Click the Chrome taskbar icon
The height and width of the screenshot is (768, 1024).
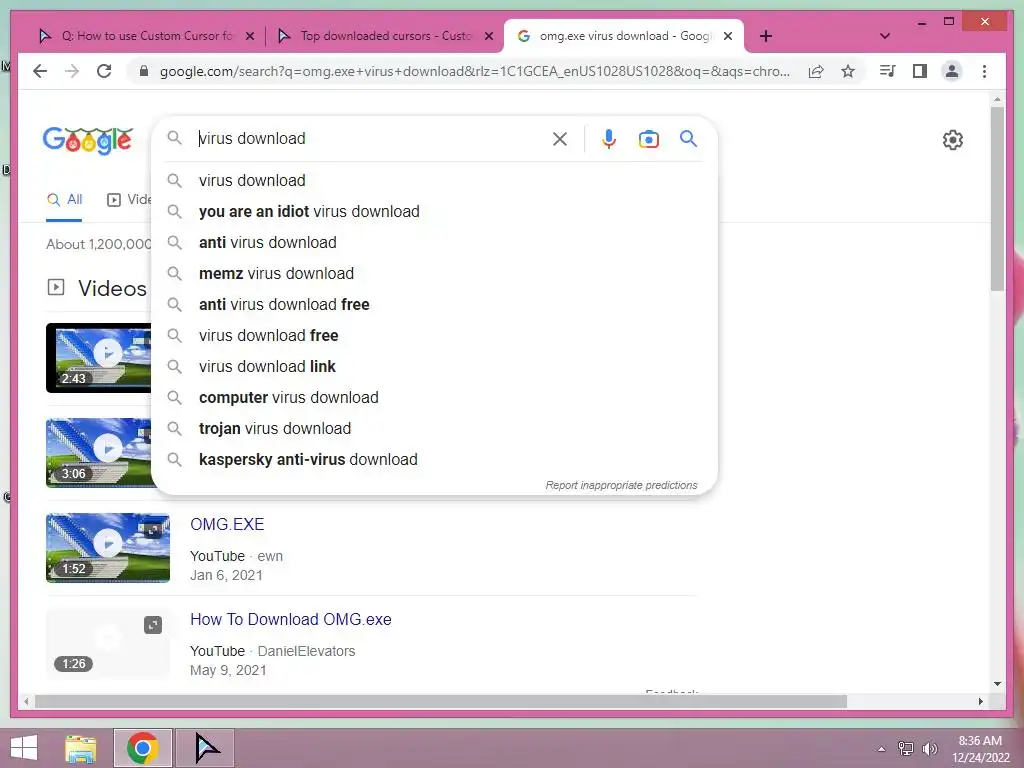coord(143,748)
